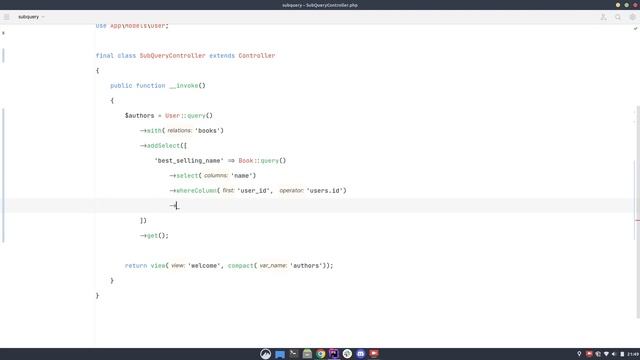Click the 'user_id' string argument
This screenshot has height=360, width=640.
tap(253, 191)
